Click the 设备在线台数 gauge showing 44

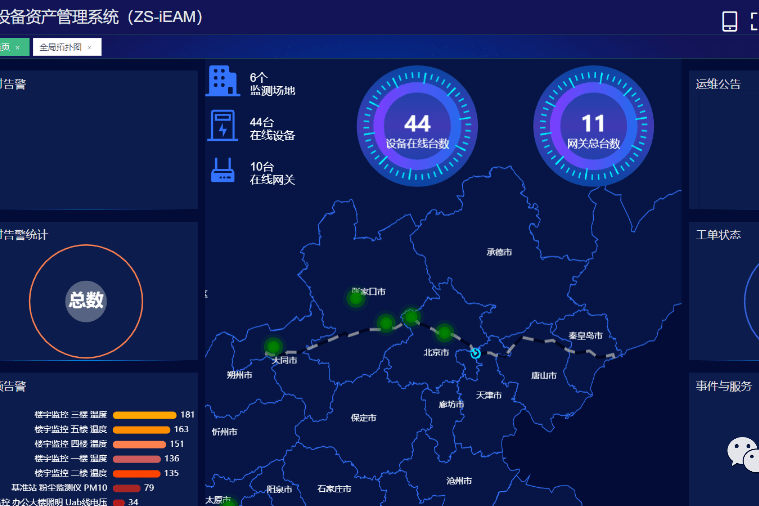point(417,126)
